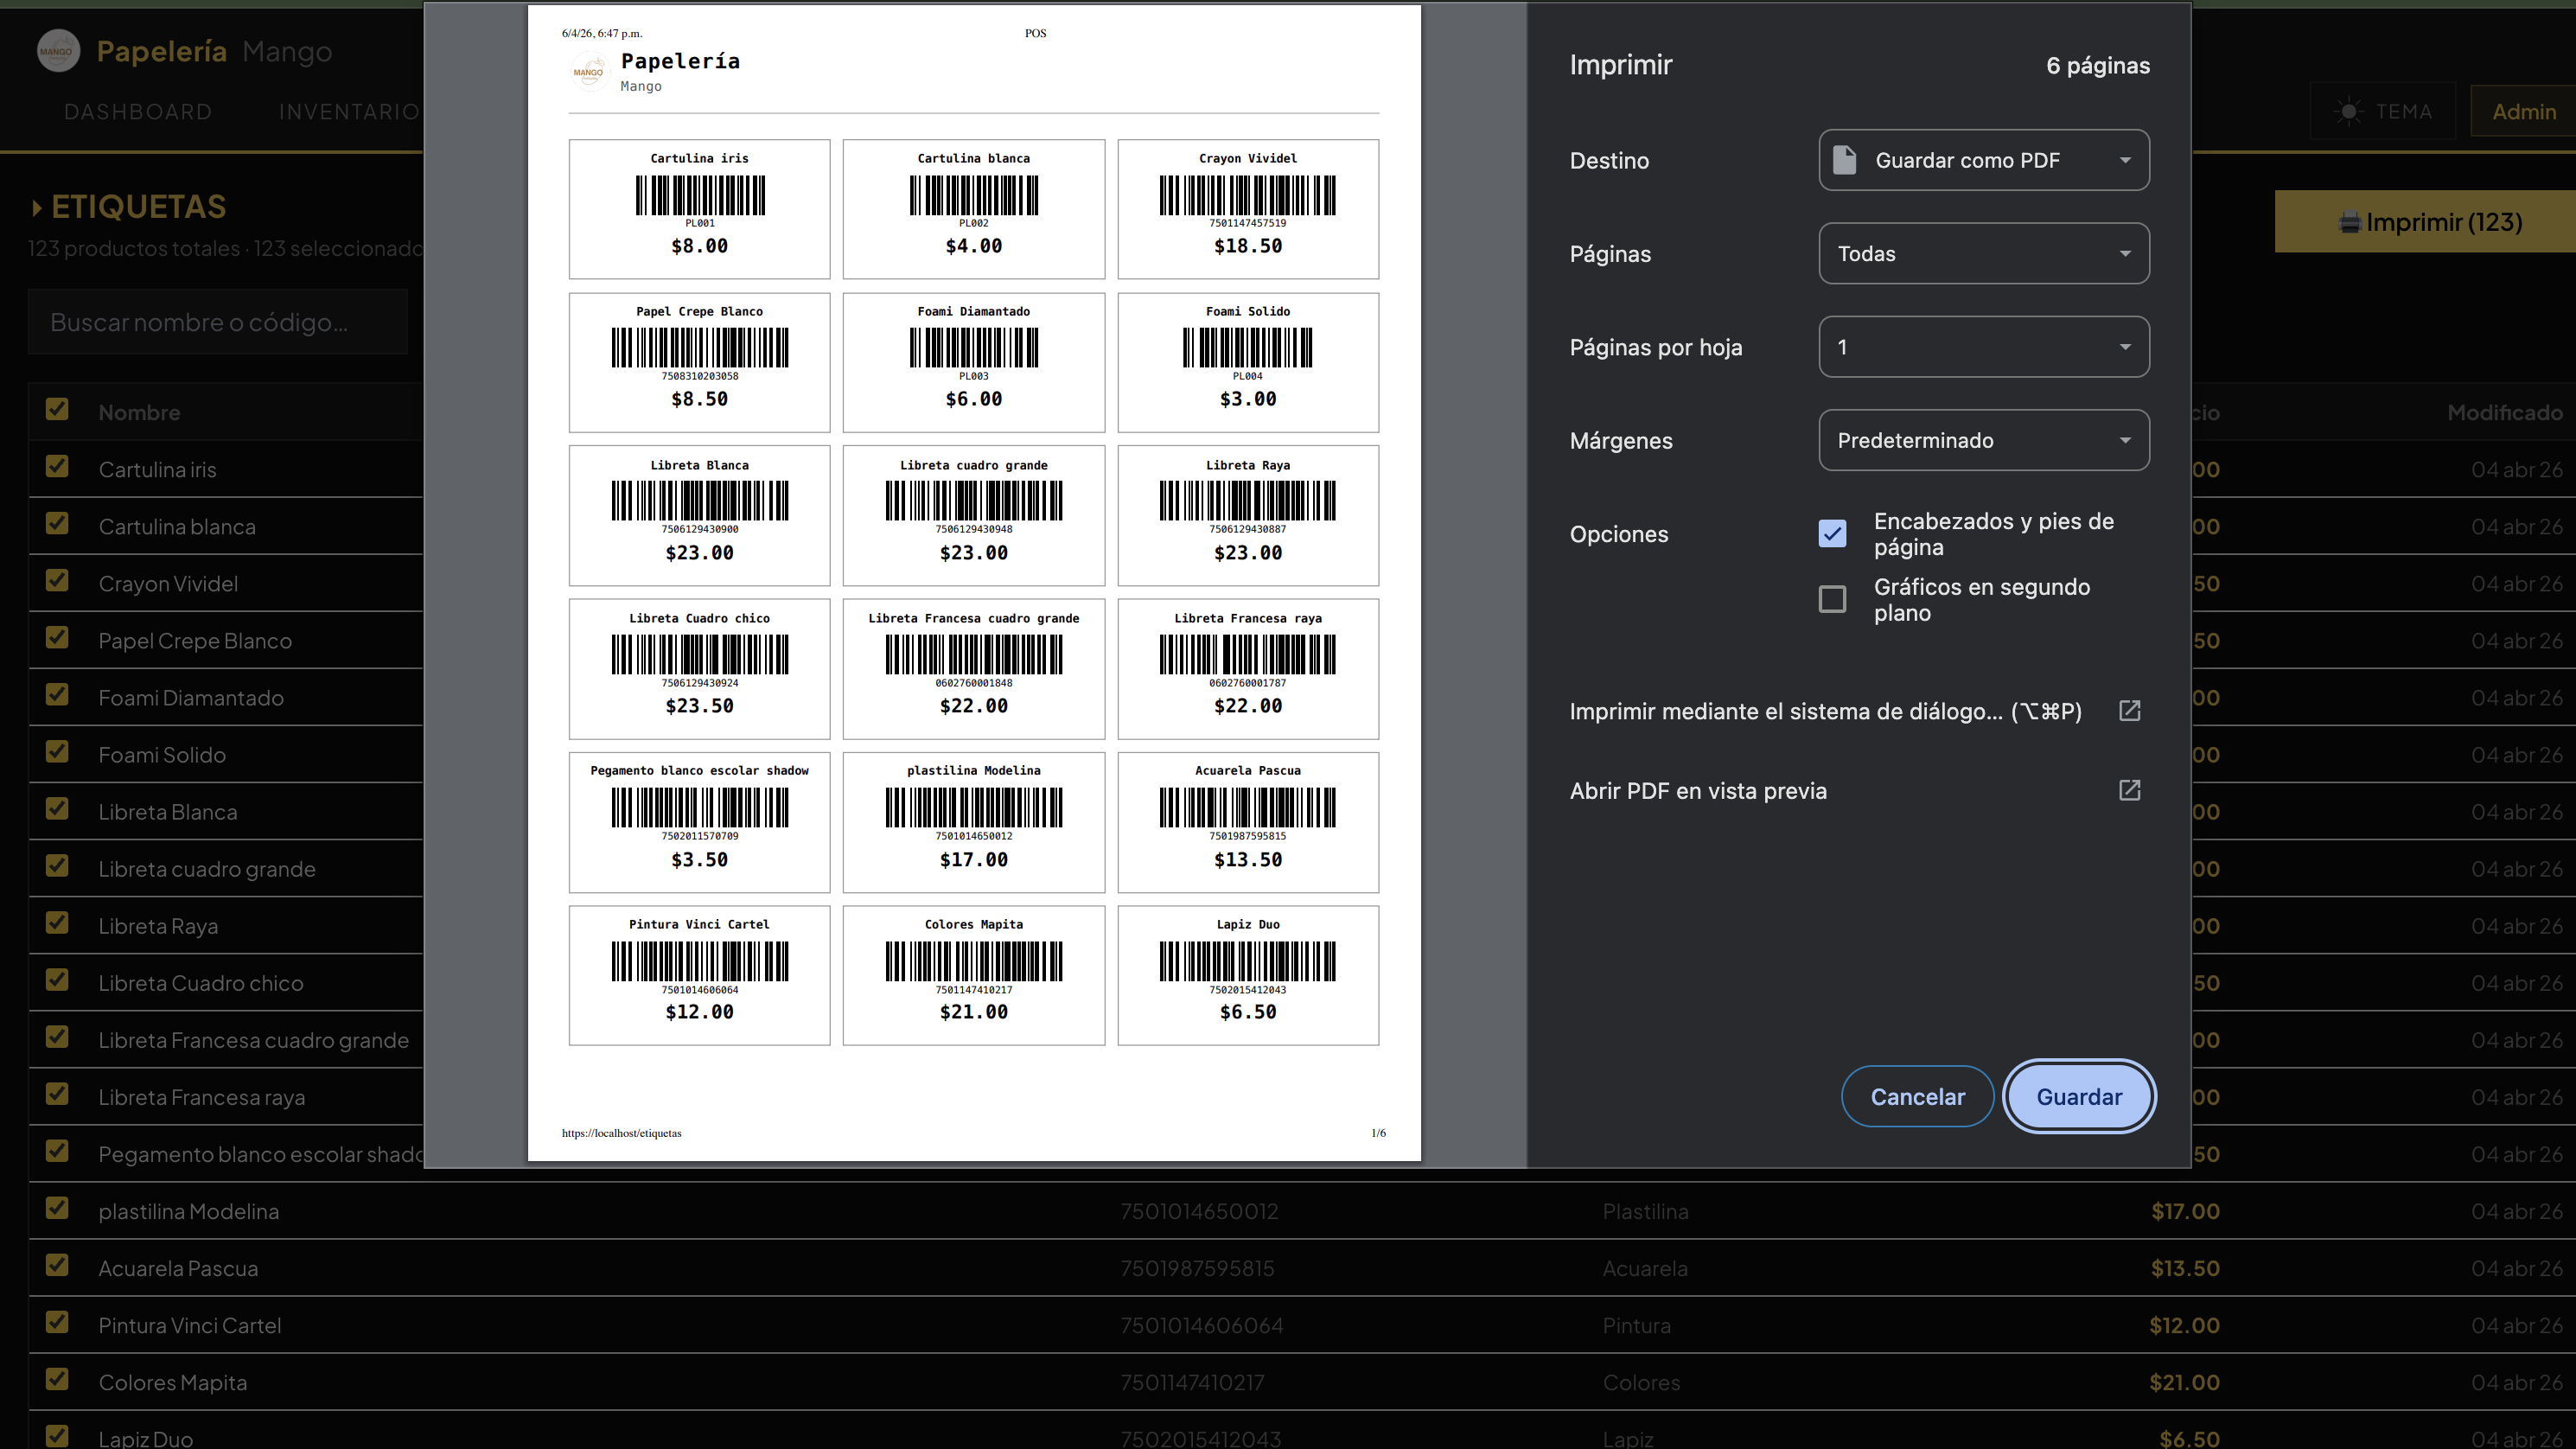This screenshot has height=1449, width=2576.
Task: Click the Libreta Cuadro chico product name
Action: point(201,983)
